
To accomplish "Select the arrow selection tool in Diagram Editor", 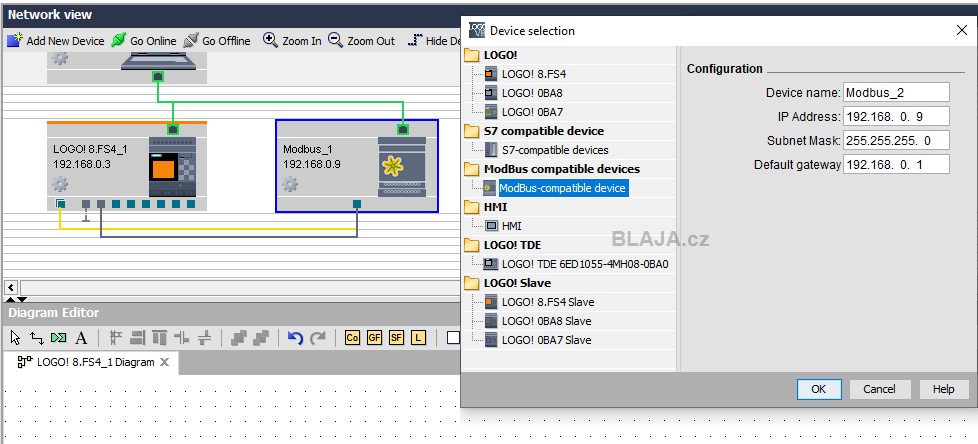I will tap(16, 338).
